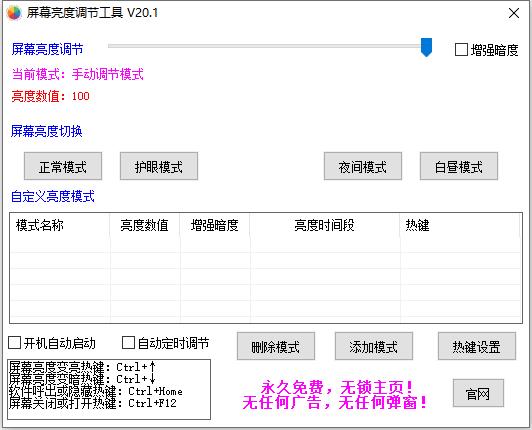
Task: Click the 屏幕亮度变亮热键: Ctrl+↑ line
Action: [82, 367]
